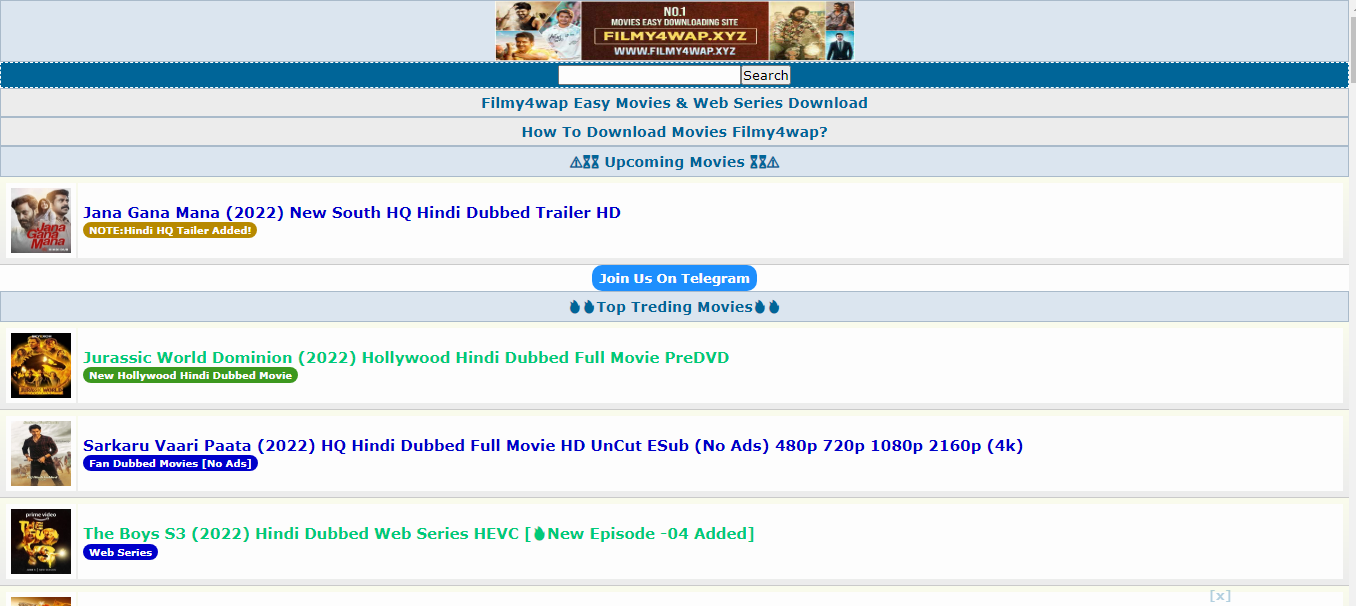Click Join Us On Telegram button

[x=674, y=278]
